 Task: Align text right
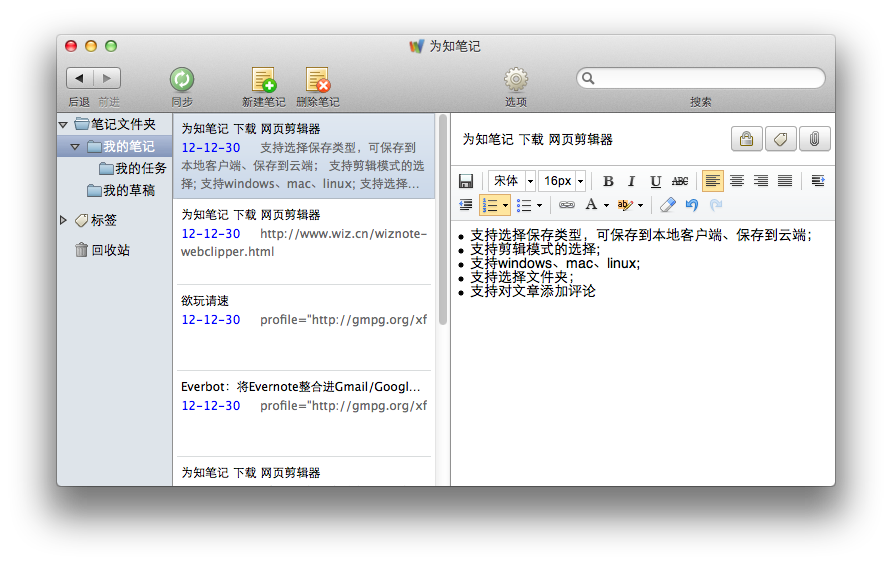click(761, 181)
